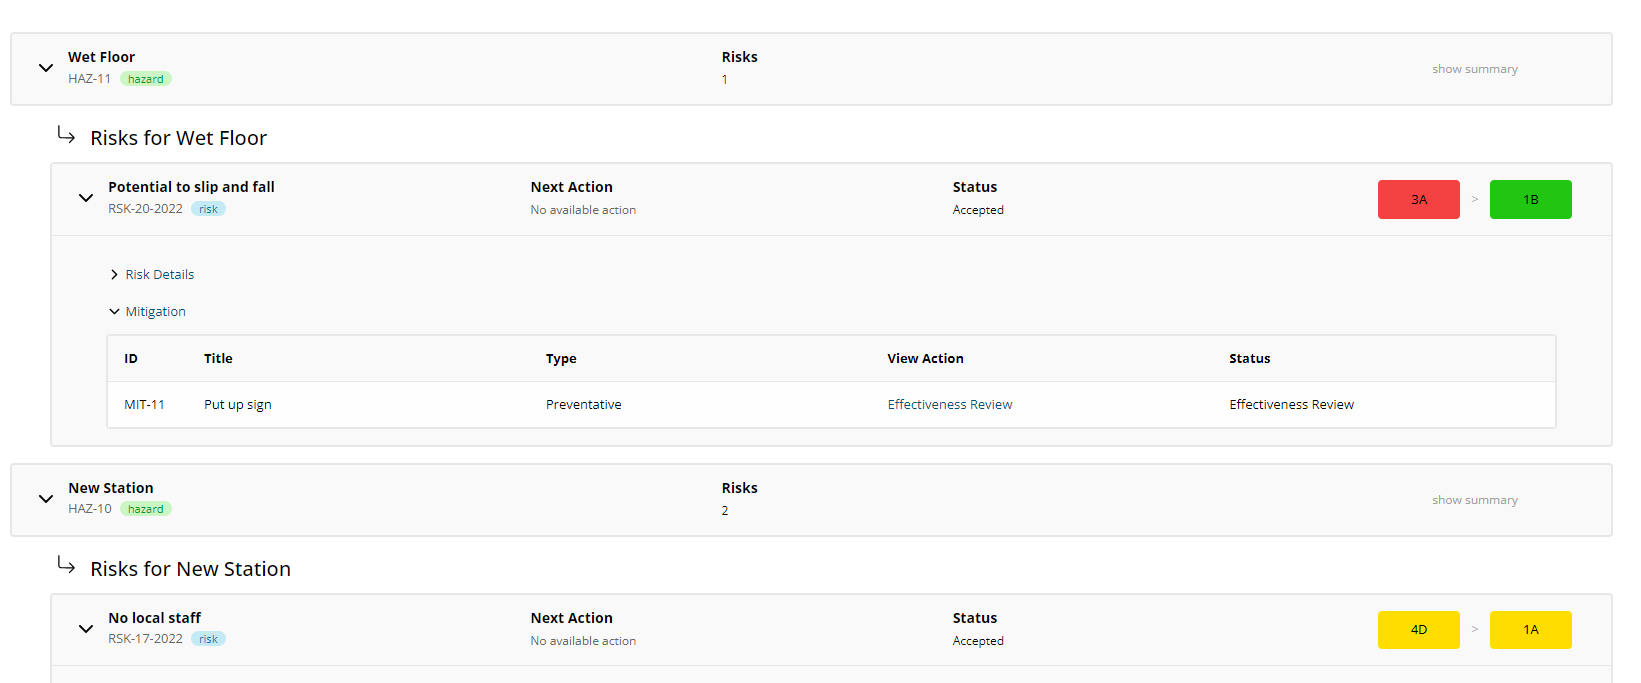The height and width of the screenshot is (683, 1641).
Task: Open Effectiveness Review action link for MIT-11
Action: pos(950,405)
